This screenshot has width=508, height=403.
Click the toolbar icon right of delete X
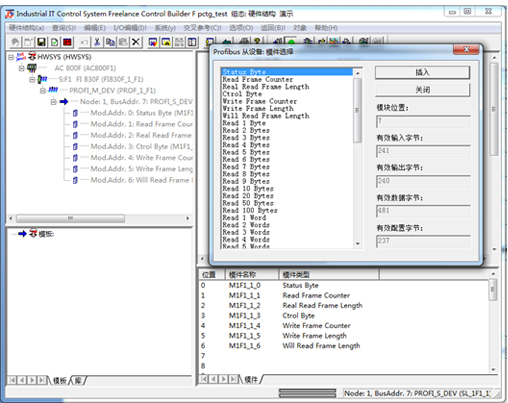point(153,42)
